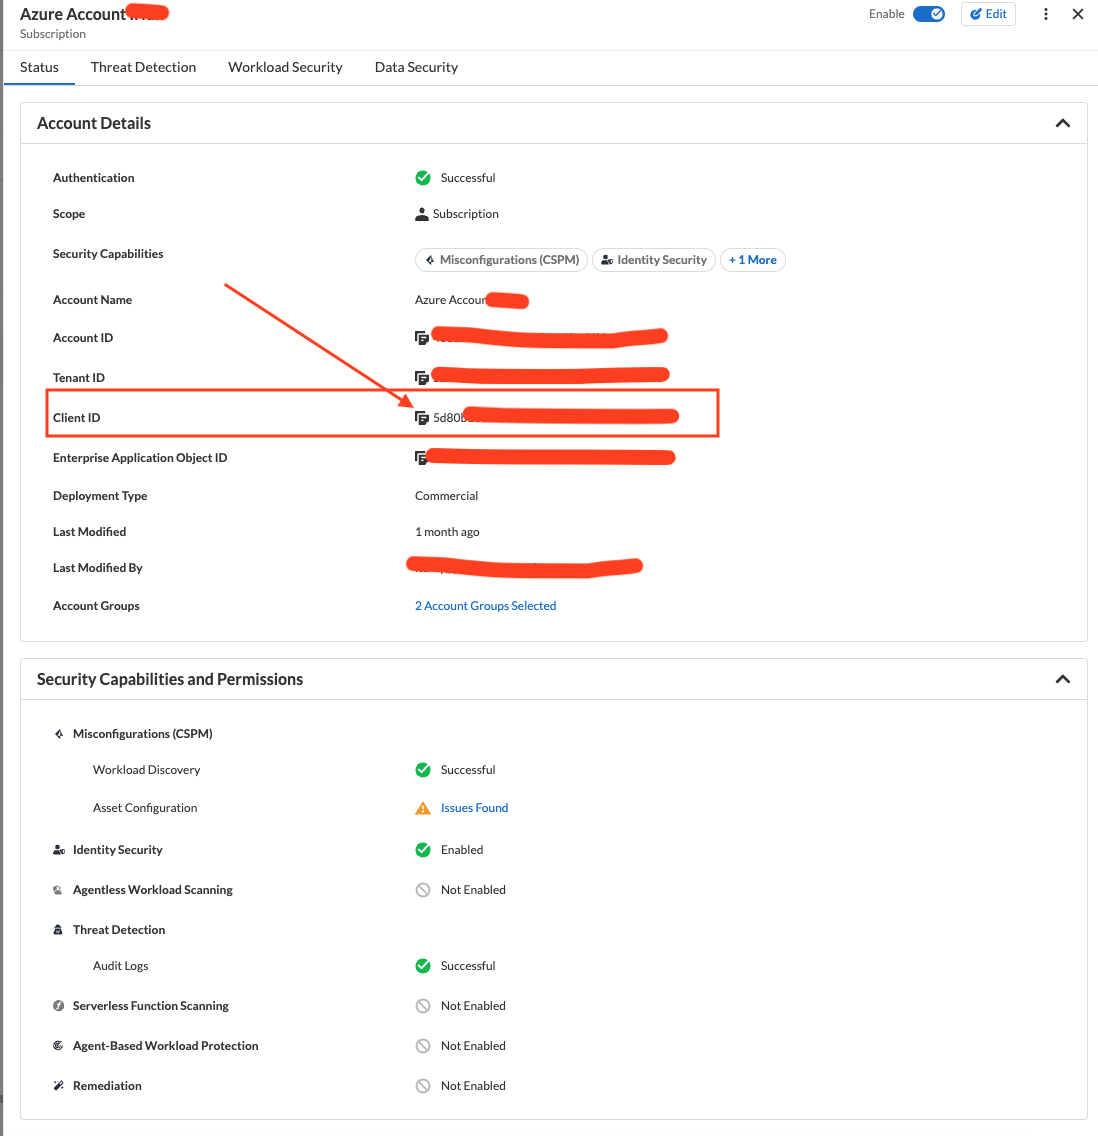Collapse Security Capabilities and Permissions section
Screen dimensions: 1098x1136
[1063, 679]
